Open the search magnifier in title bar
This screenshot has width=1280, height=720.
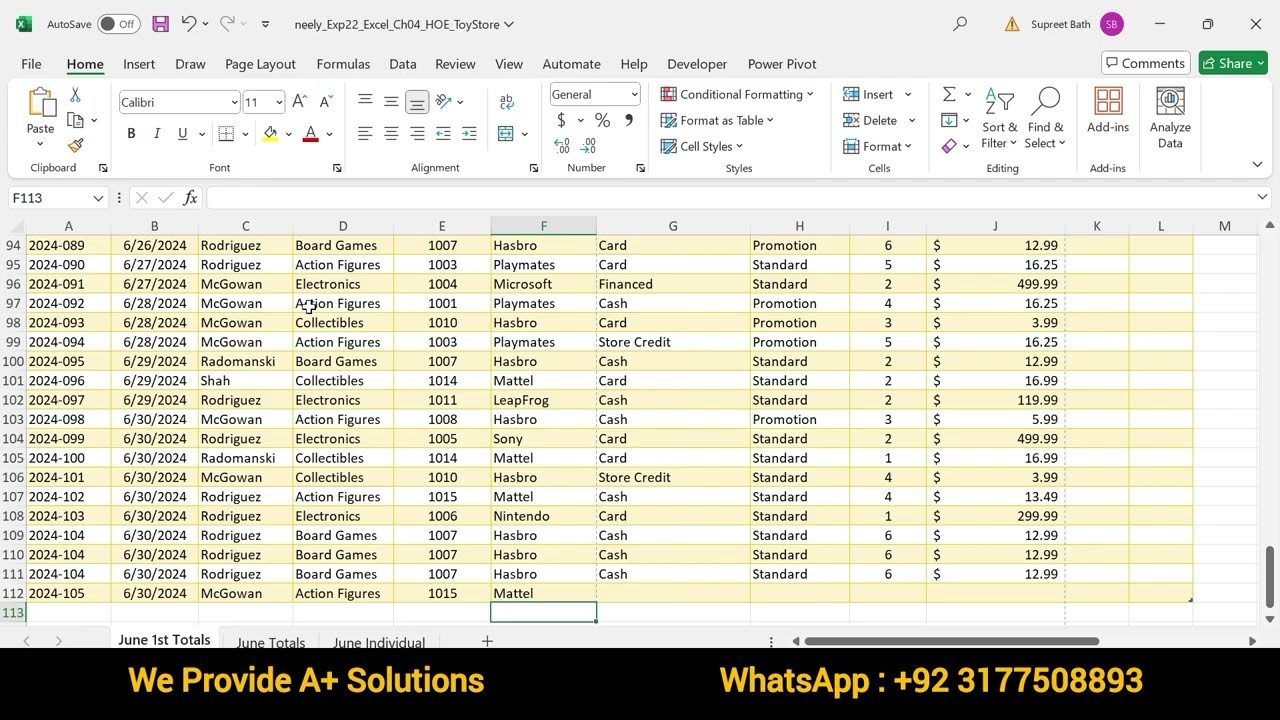(960, 24)
